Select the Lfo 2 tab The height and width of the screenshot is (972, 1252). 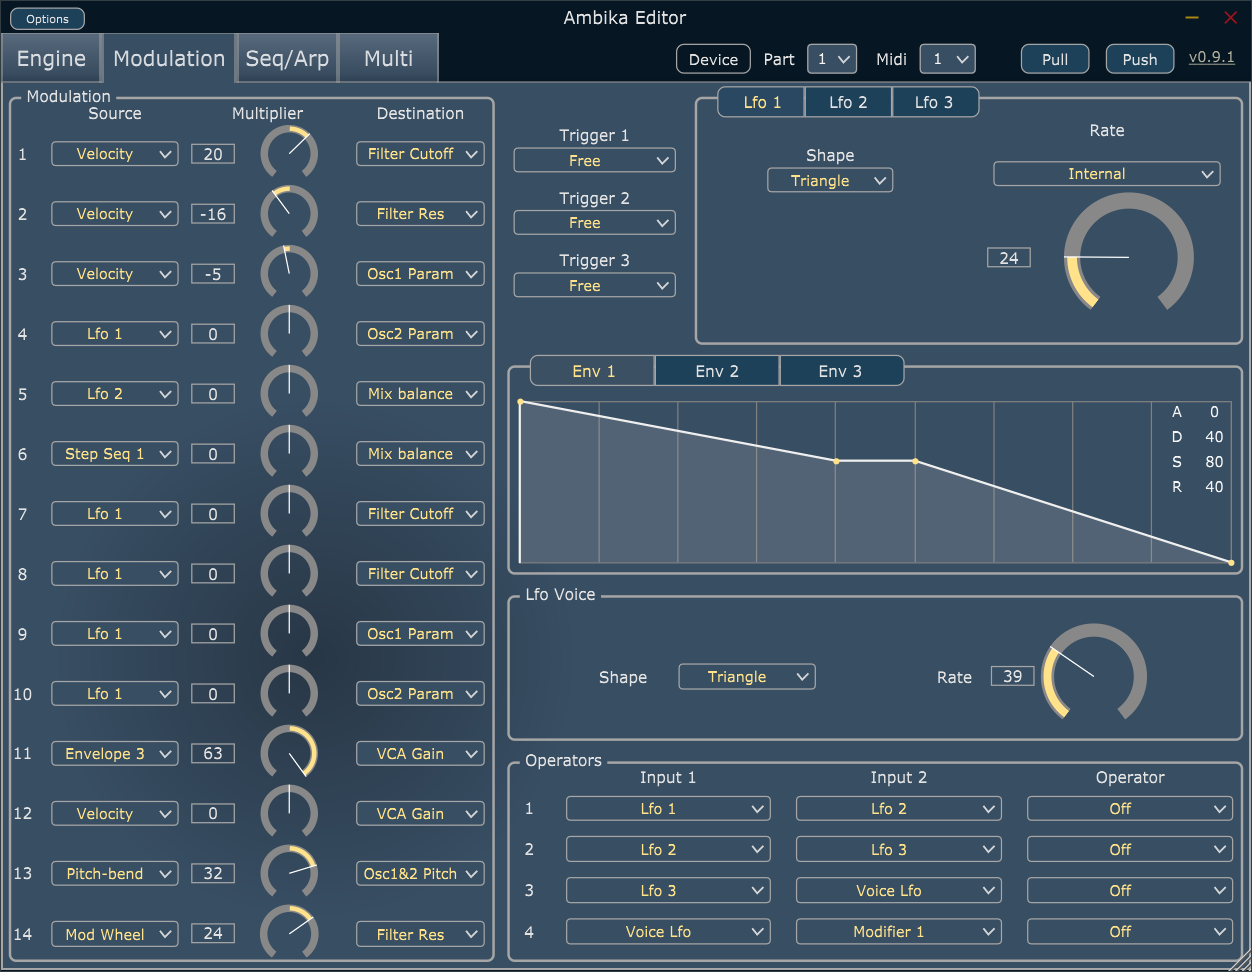848,102
